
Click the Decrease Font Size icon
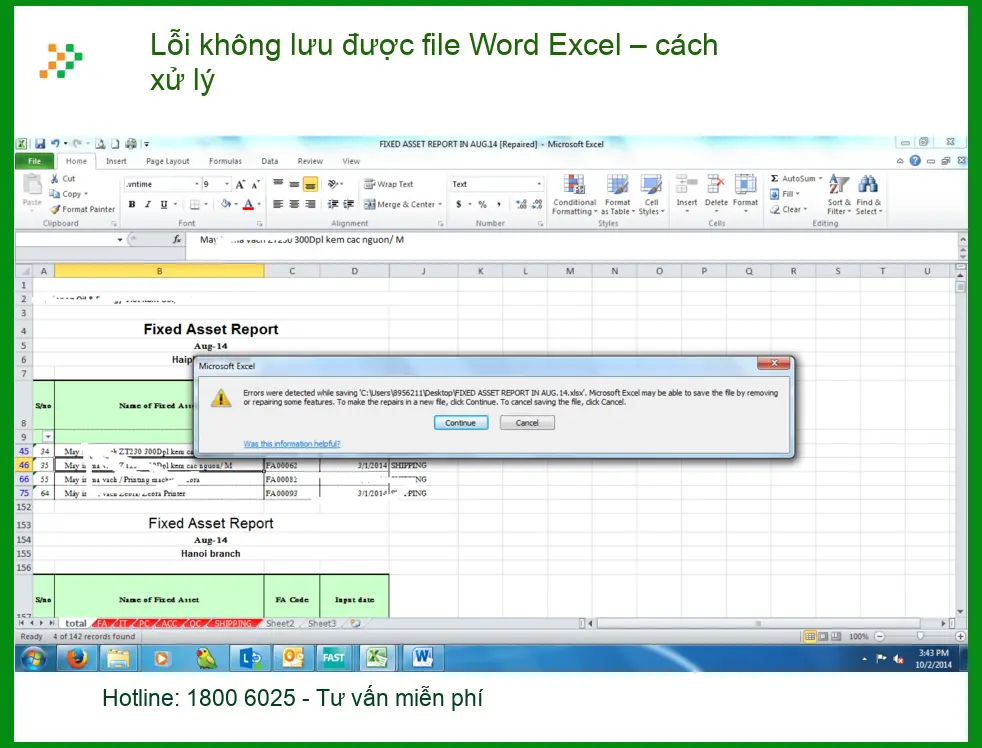point(256,184)
